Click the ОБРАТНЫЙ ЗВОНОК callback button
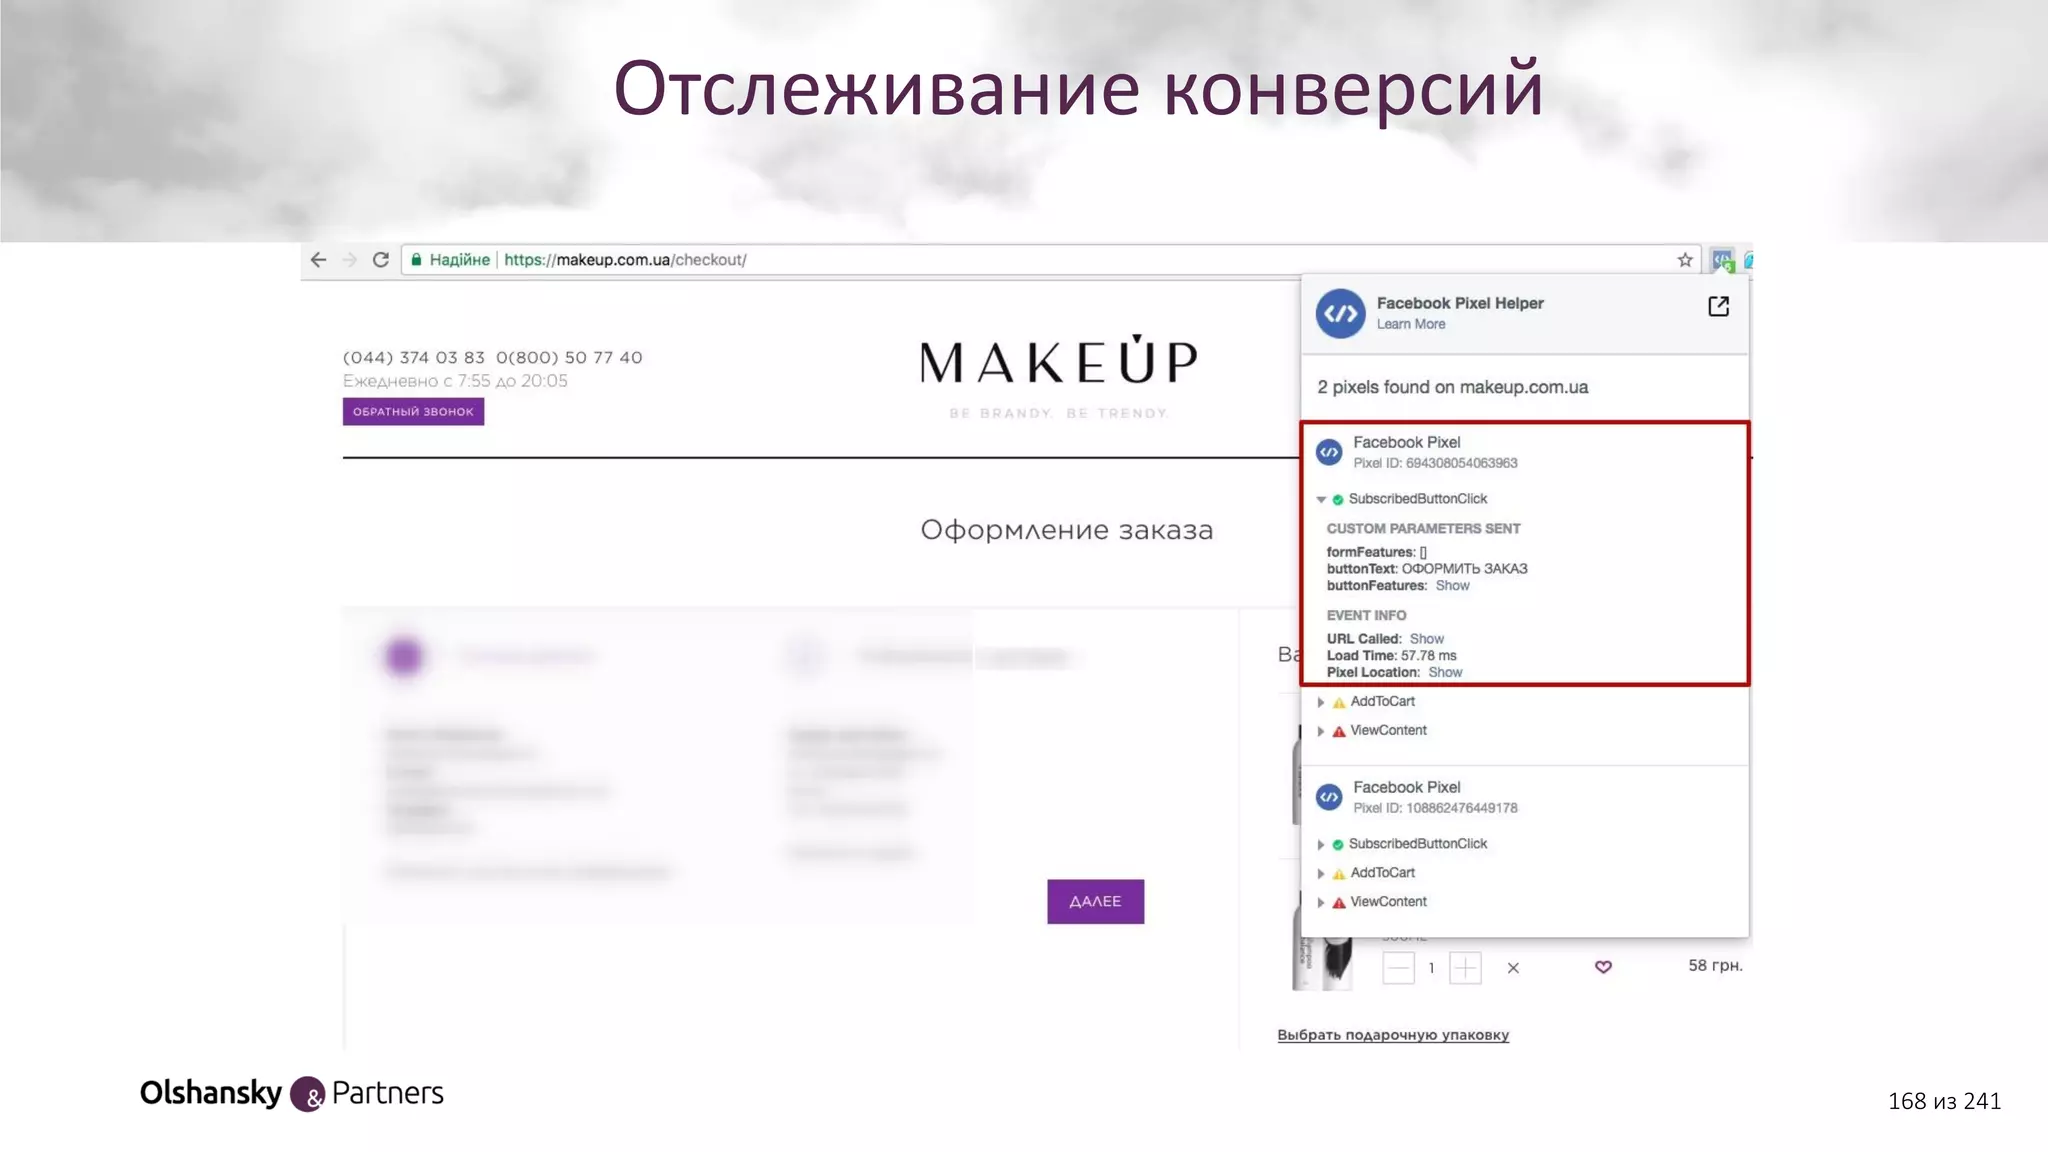This screenshot has width=2048, height=1152. click(413, 412)
